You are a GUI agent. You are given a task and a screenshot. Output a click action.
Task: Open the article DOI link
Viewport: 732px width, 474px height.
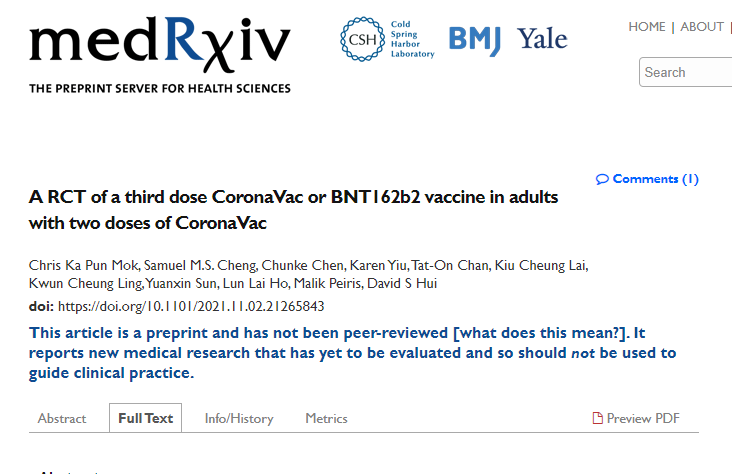pyautogui.click(x=191, y=306)
